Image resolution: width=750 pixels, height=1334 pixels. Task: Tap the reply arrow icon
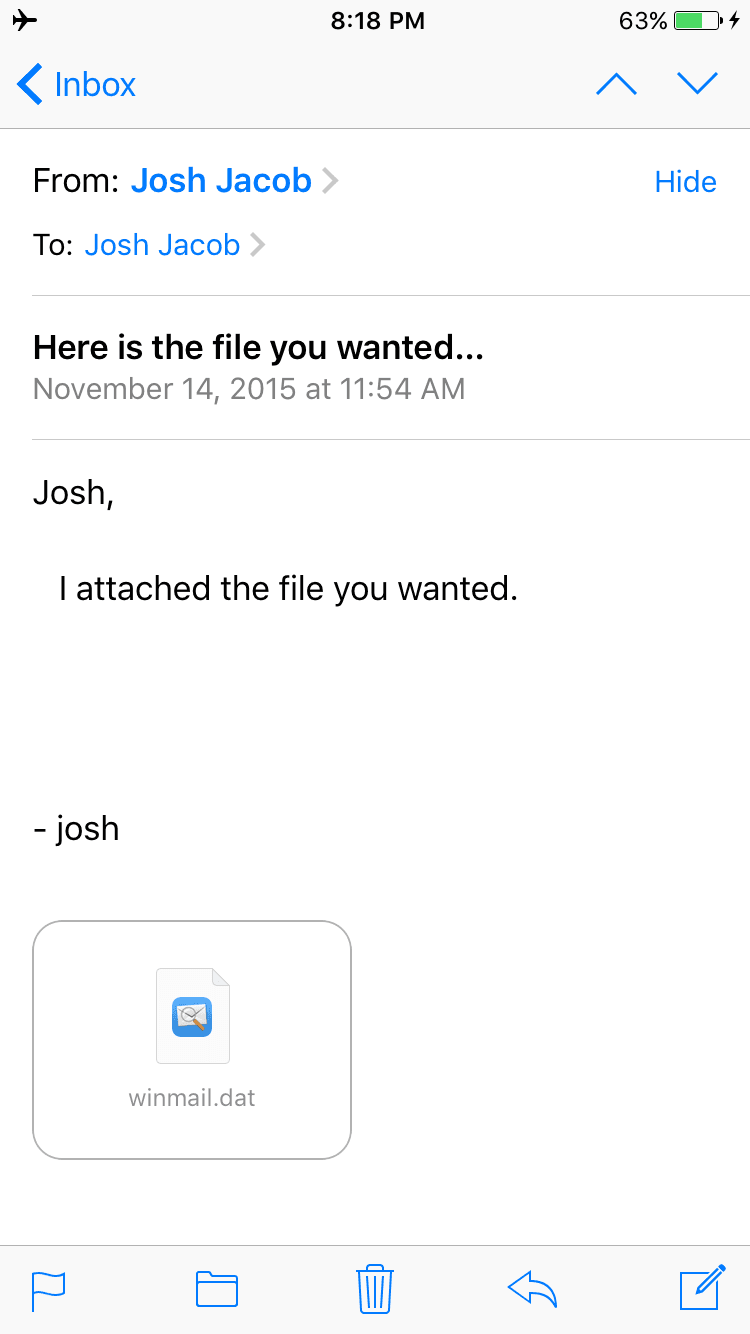coord(532,1289)
